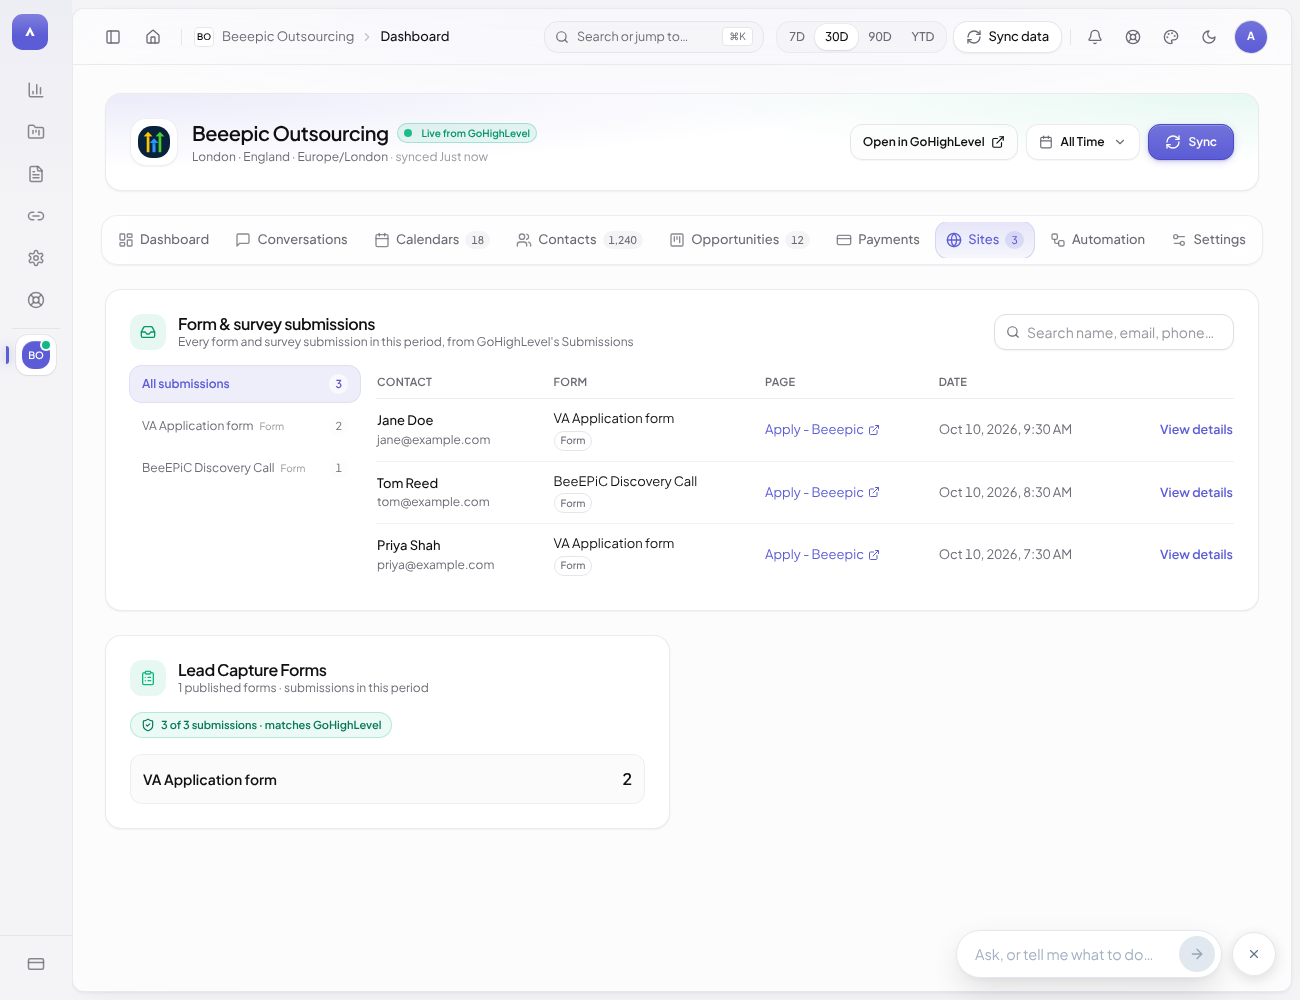Screen dimensions: 1300x1000
Task: Click the Sync data button
Action: coord(1007,37)
